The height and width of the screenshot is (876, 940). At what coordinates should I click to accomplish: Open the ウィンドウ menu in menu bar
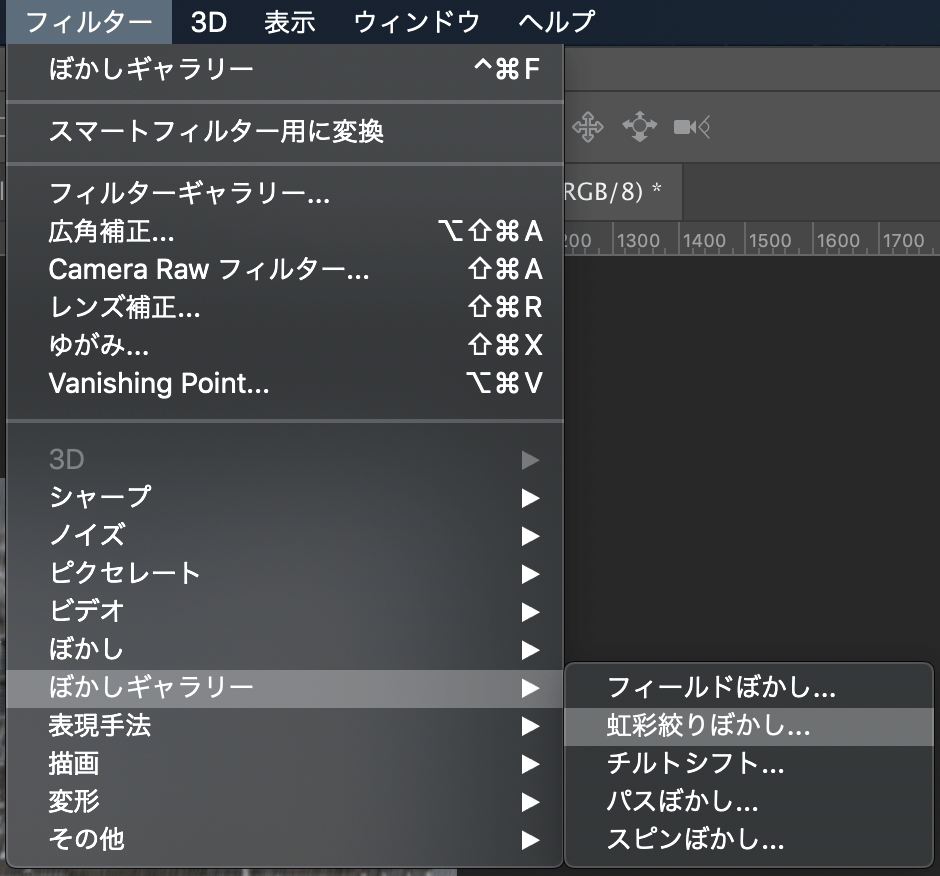point(417,21)
